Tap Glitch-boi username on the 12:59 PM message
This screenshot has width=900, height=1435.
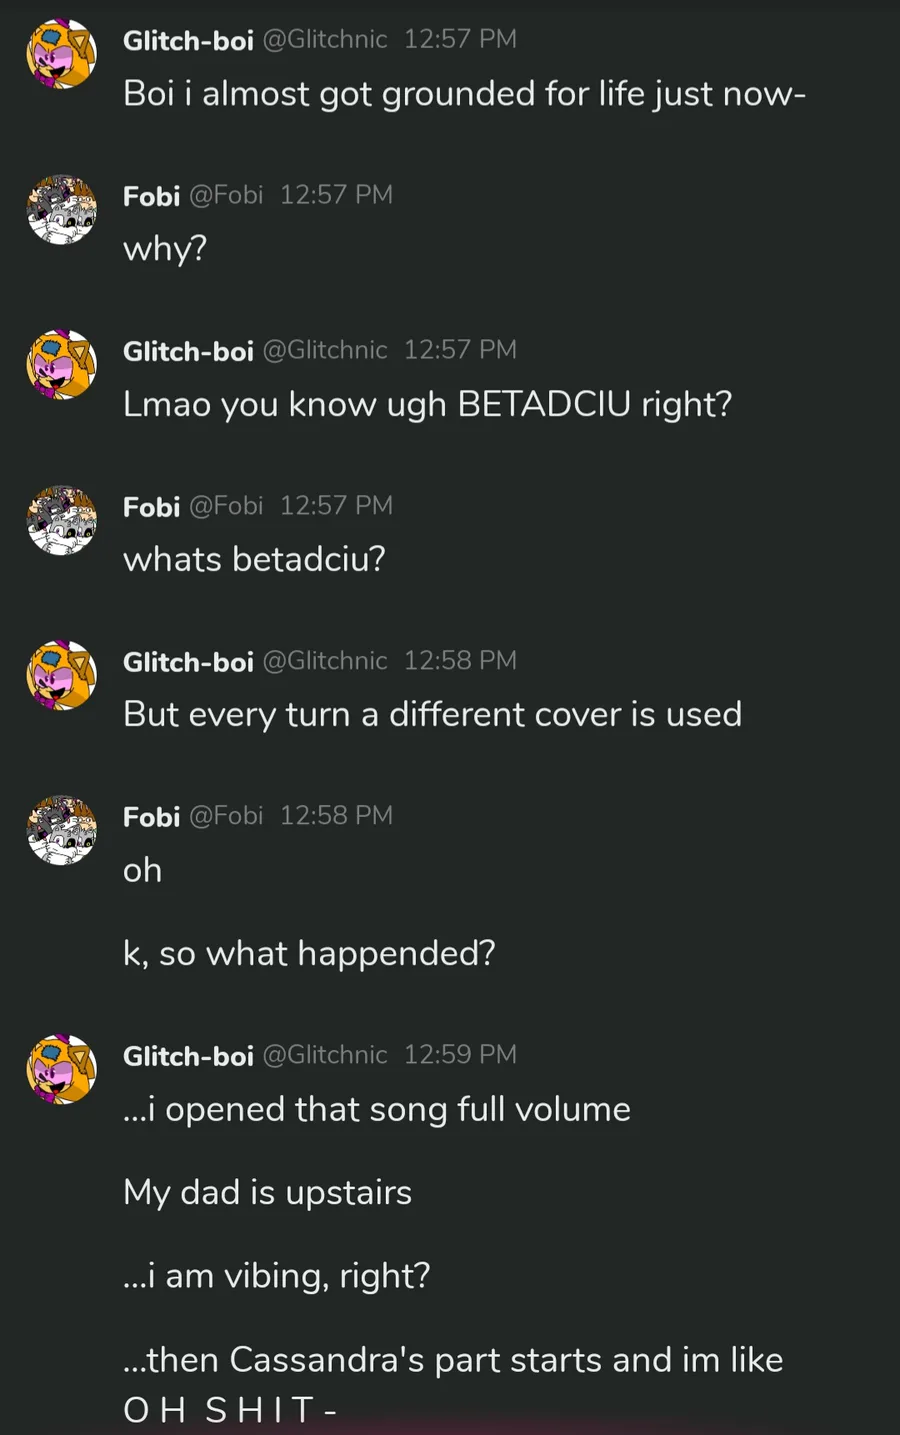coord(188,1056)
